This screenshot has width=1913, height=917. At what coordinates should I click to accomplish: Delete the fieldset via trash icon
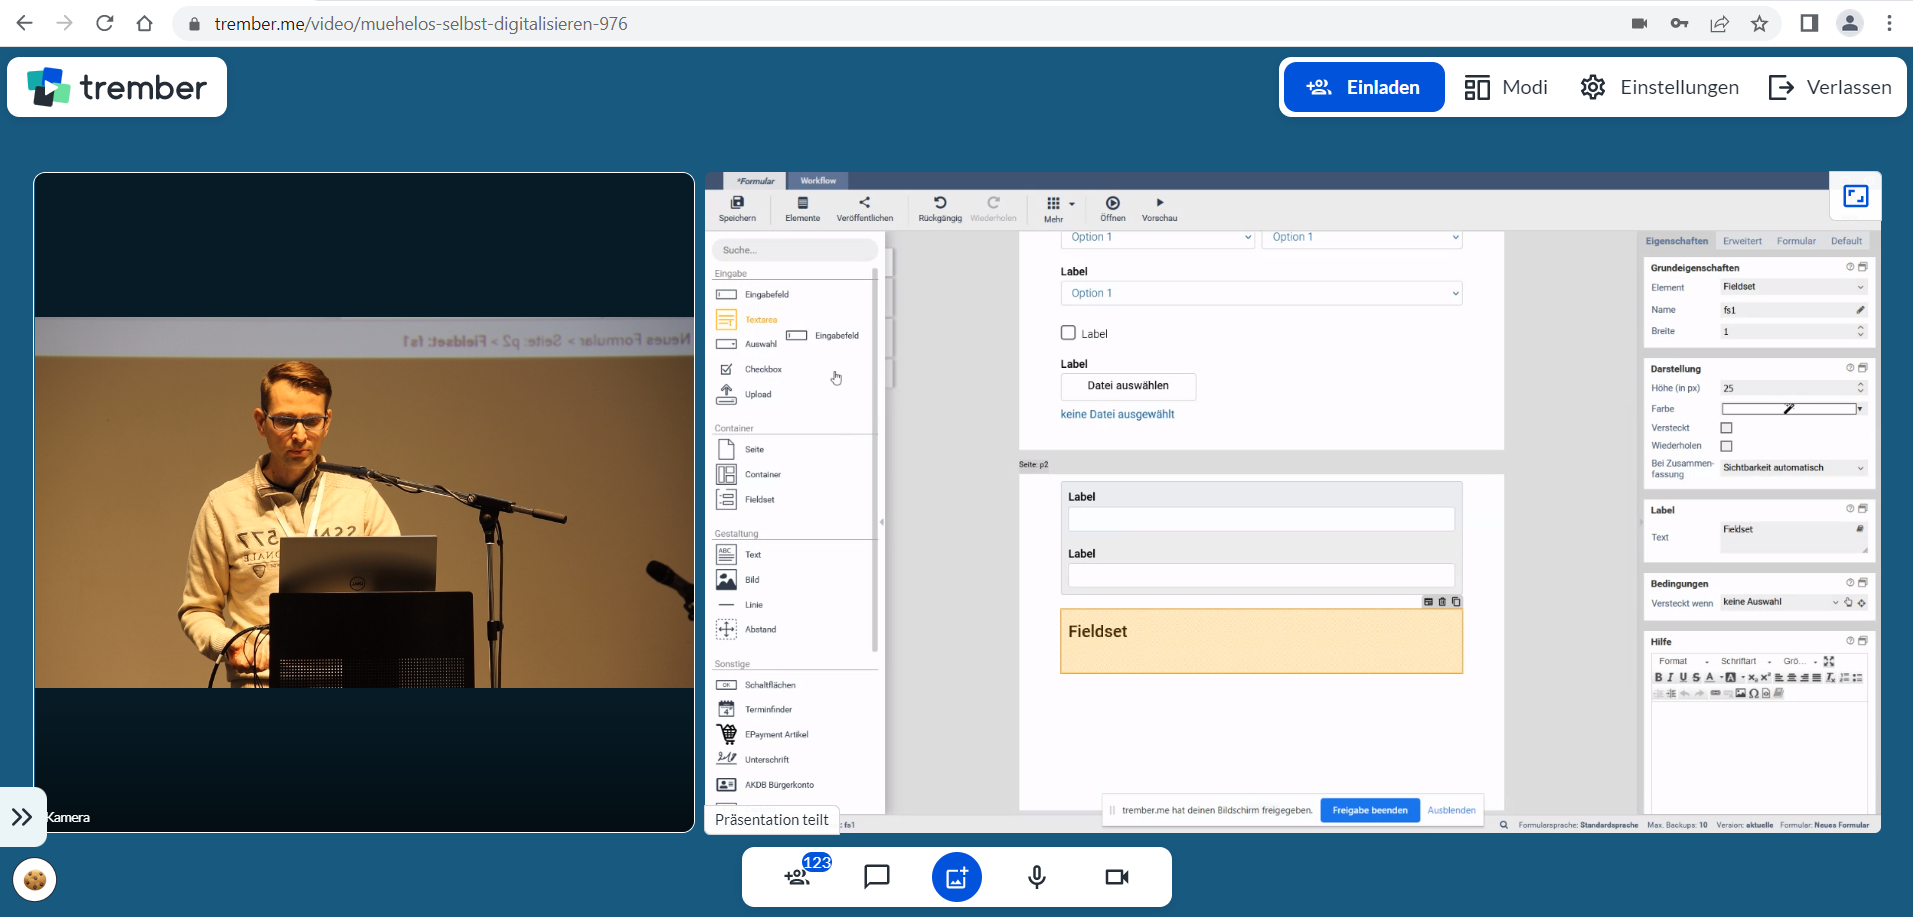point(1442,601)
